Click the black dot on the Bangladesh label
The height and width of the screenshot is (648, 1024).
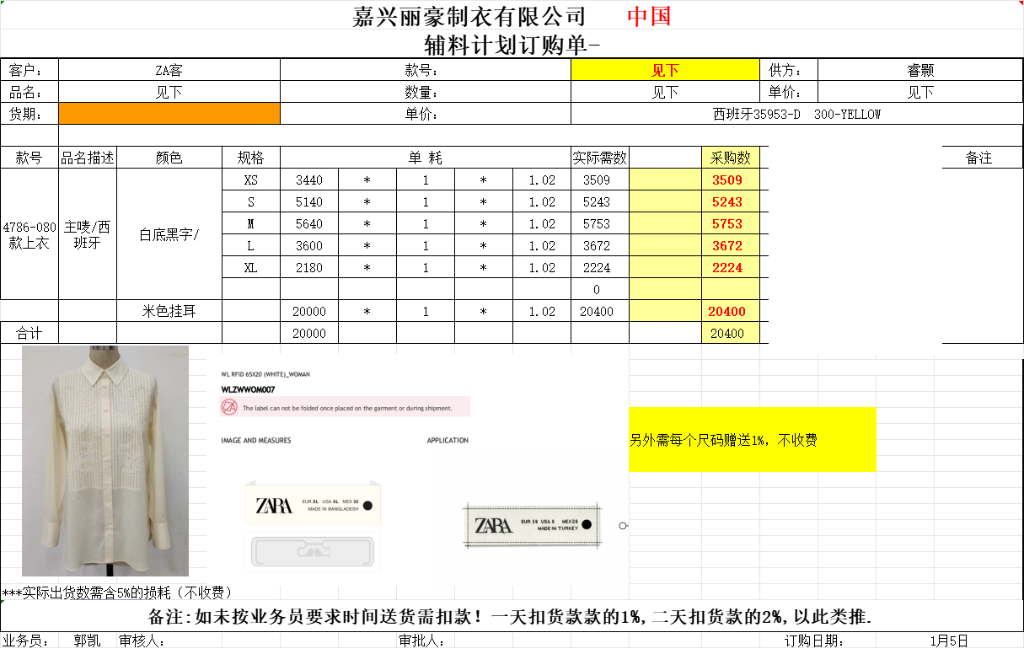(x=368, y=504)
